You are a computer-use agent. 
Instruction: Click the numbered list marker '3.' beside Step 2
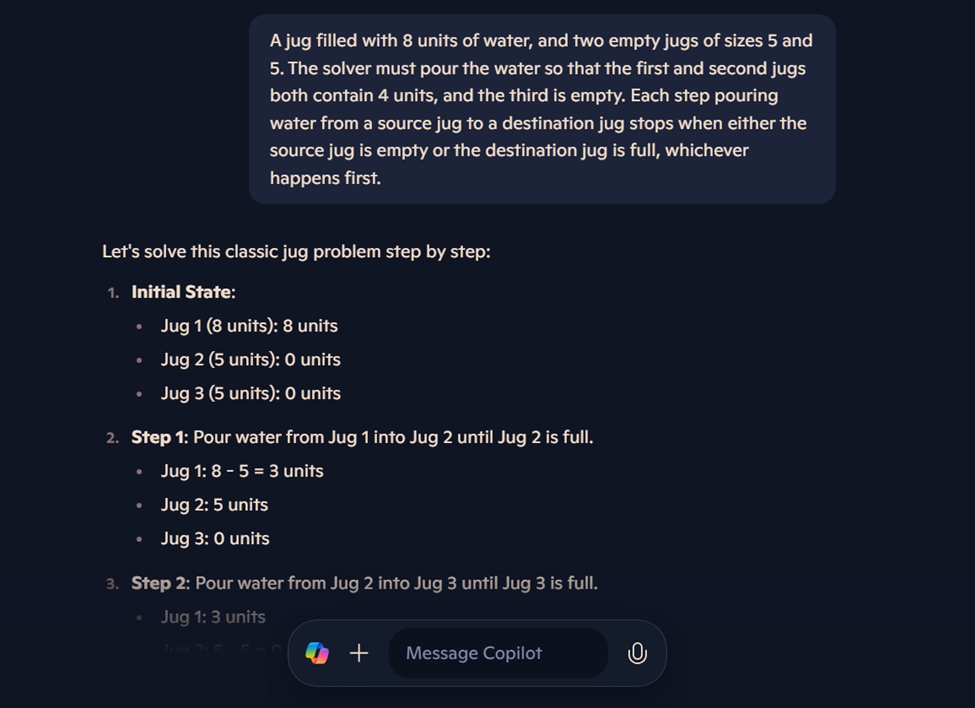(x=112, y=582)
